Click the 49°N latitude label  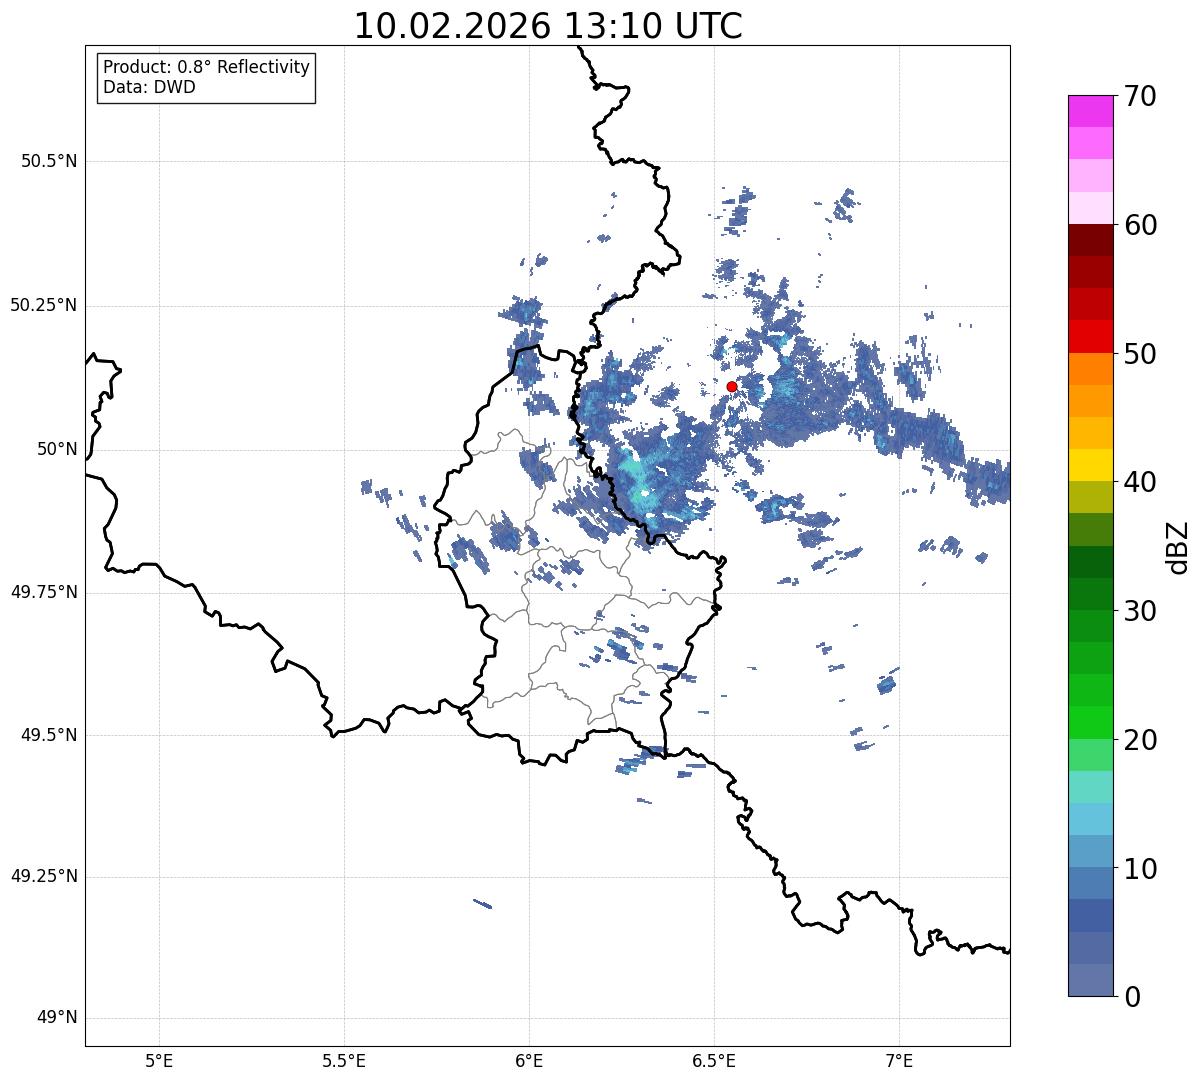tap(57, 1018)
